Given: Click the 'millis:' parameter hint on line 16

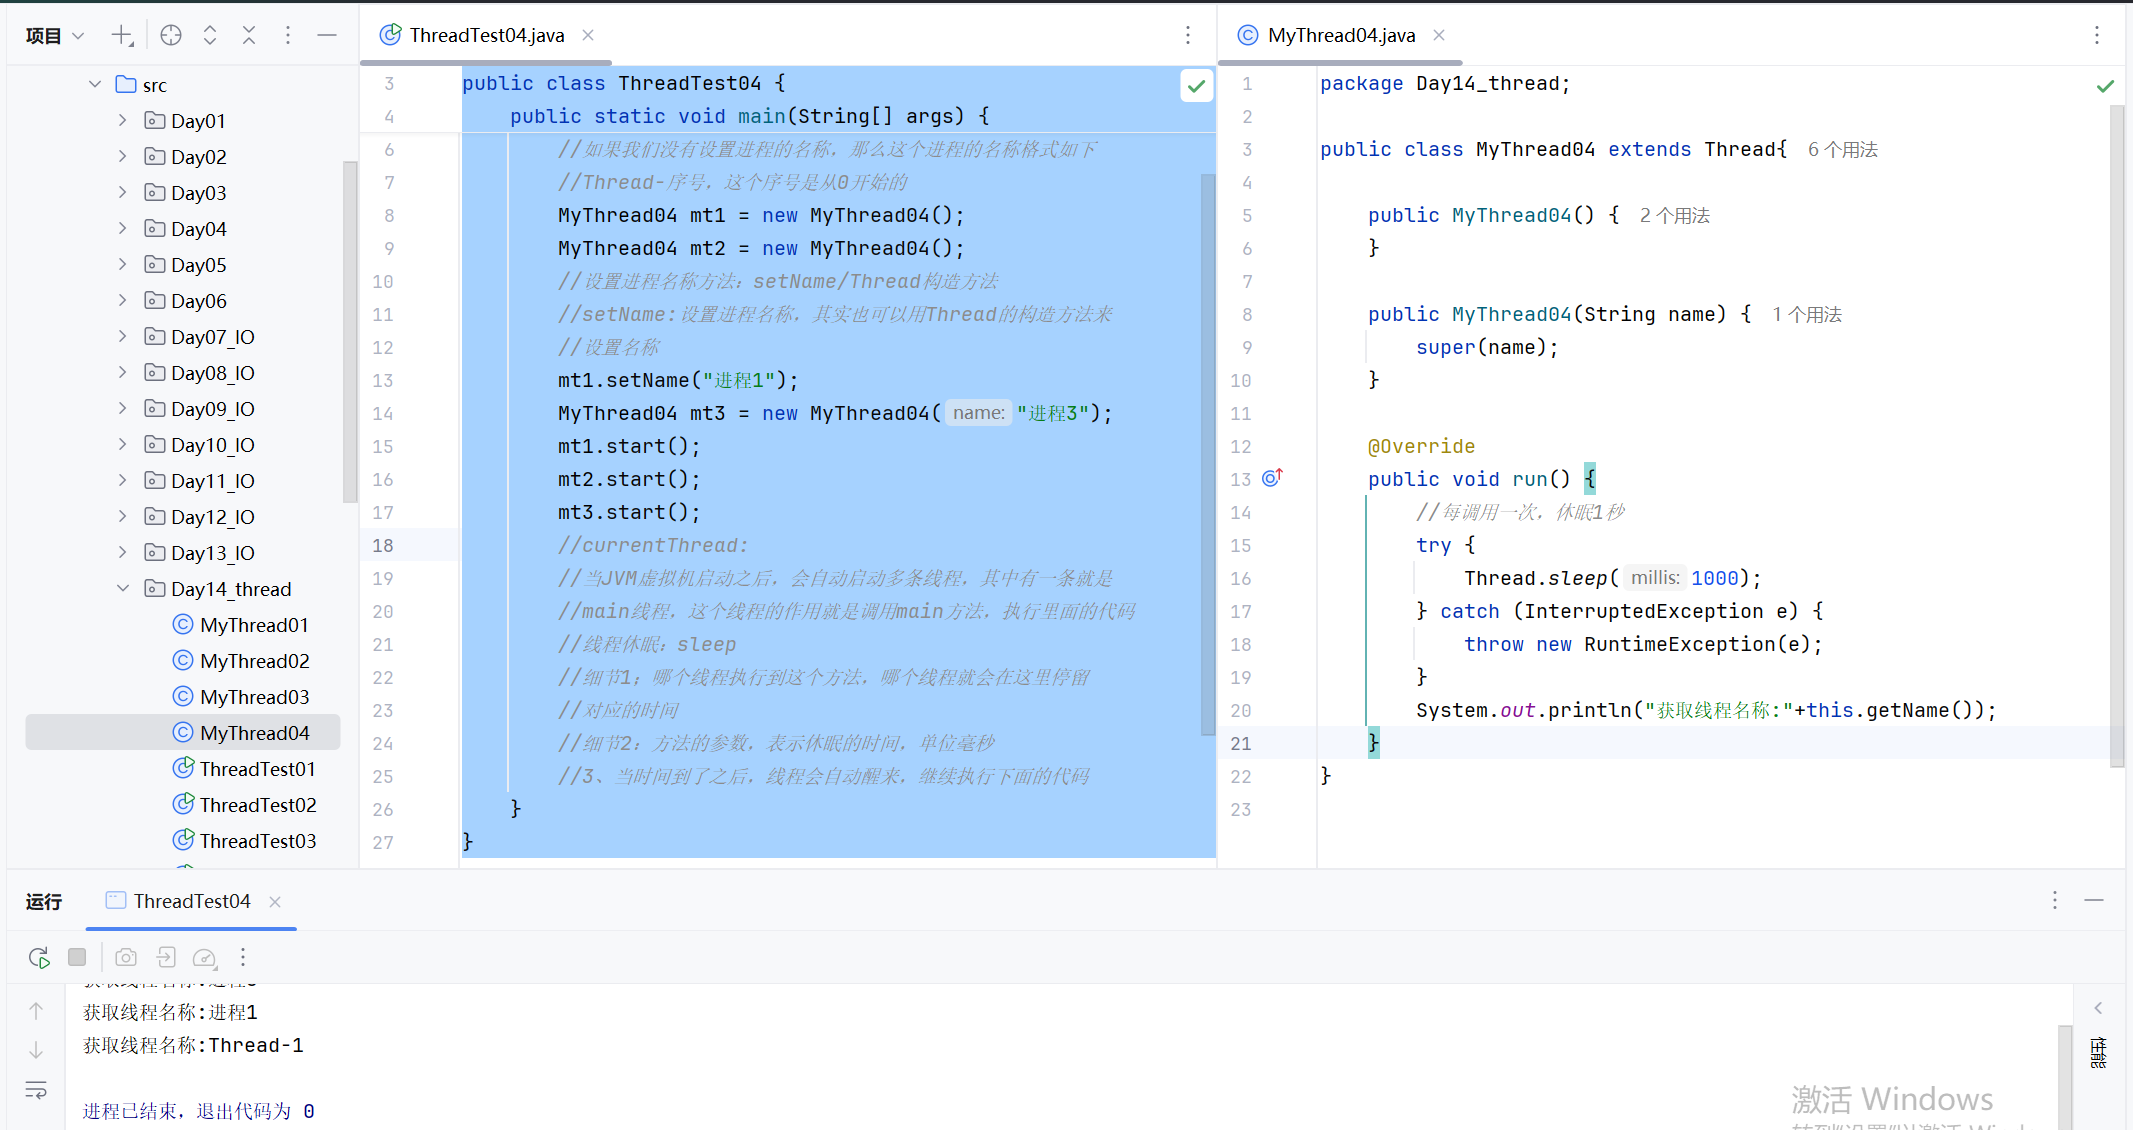Looking at the screenshot, I should click(x=1655, y=578).
